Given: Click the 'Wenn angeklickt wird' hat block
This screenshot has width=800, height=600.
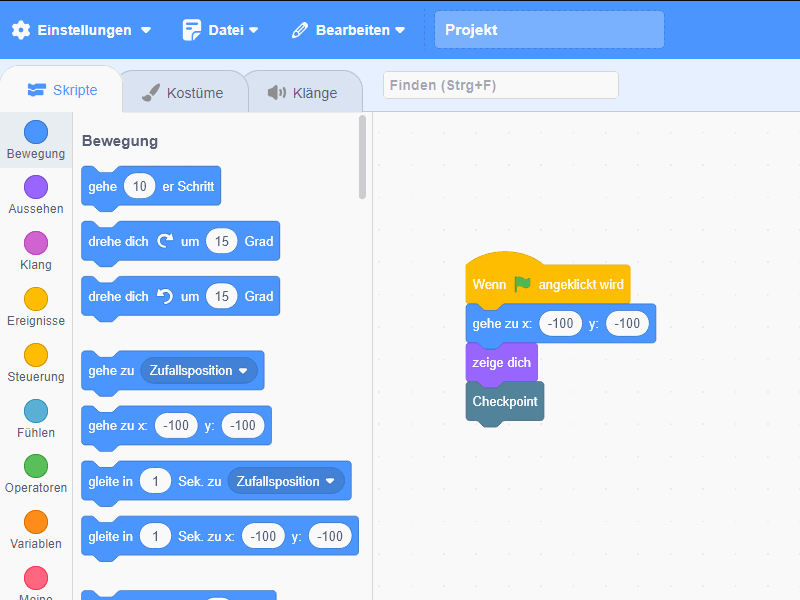Looking at the screenshot, I should click(548, 280).
